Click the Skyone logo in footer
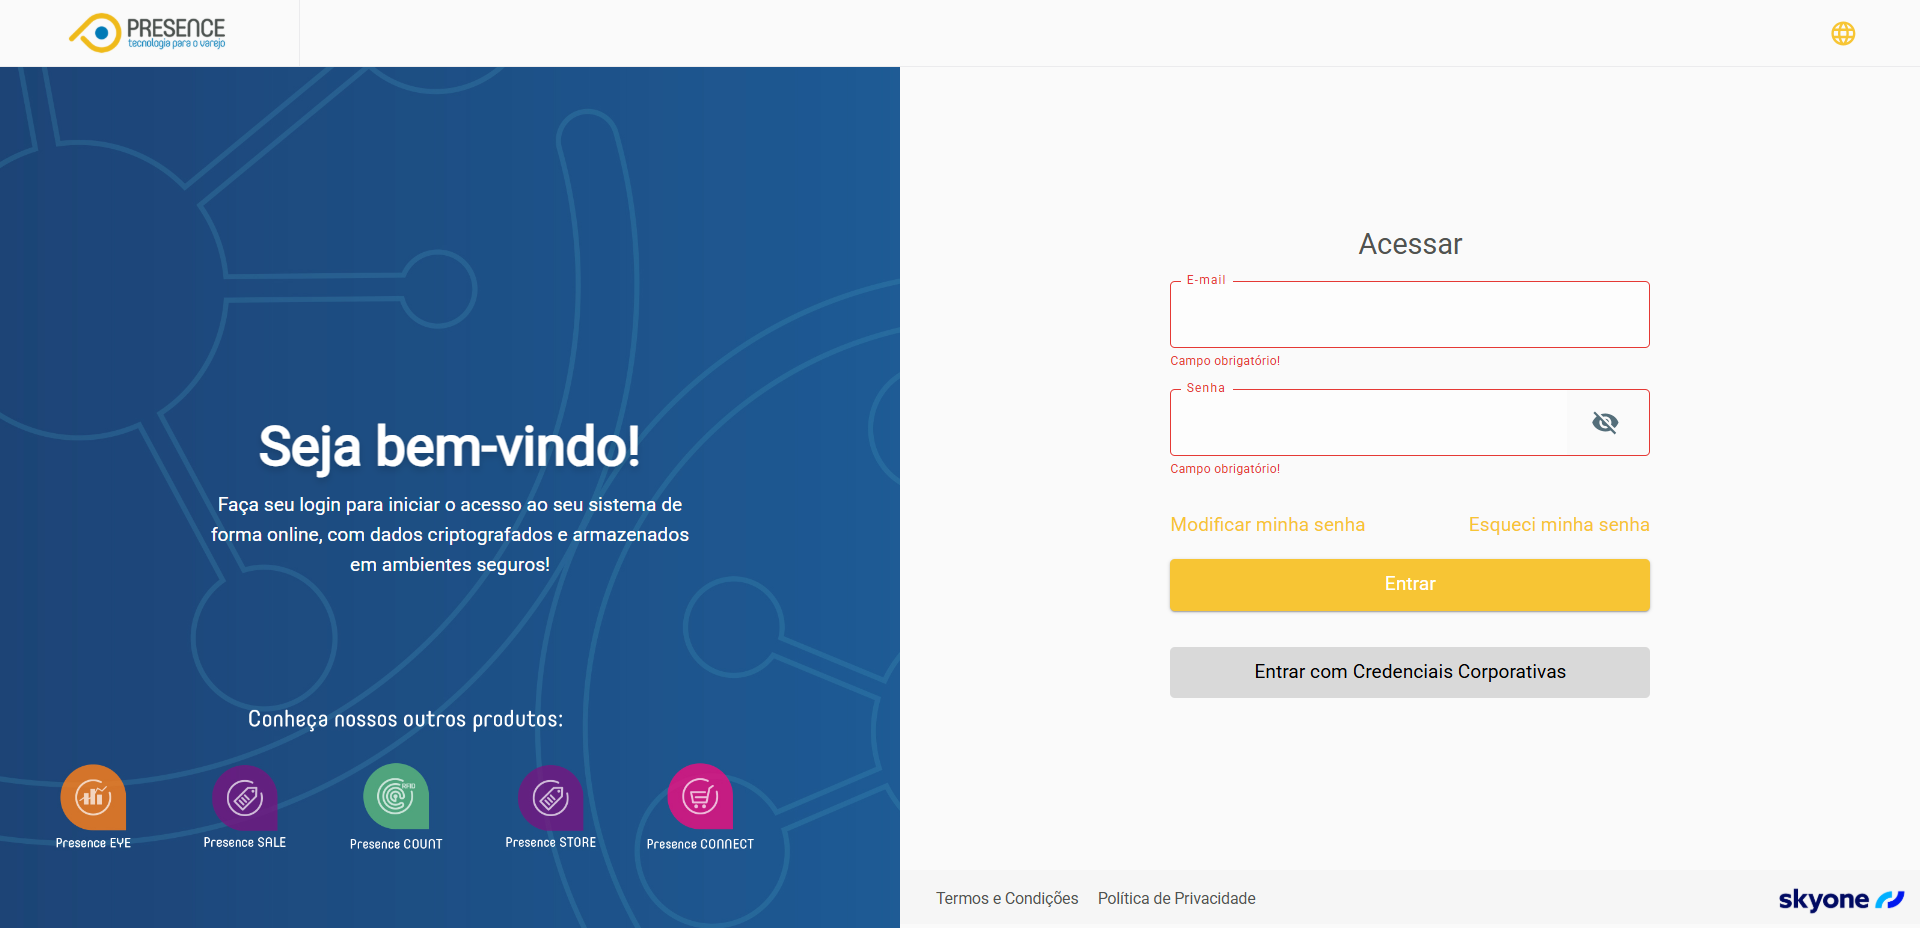The width and height of the screenshot is (1920, 928). 1840,899
